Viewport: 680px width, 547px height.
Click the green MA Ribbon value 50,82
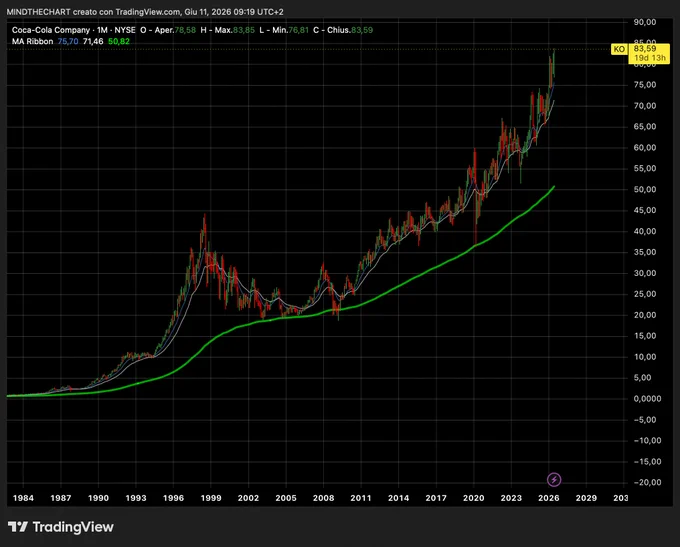click(119, 41)
